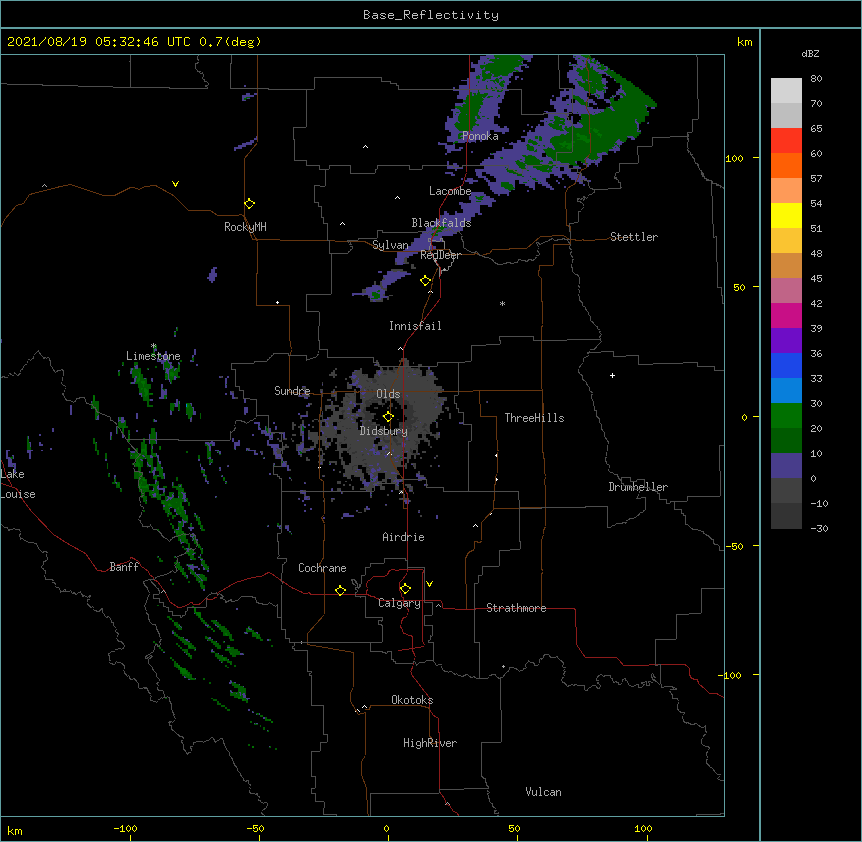Select the light grey top legend swatch
The width and height of the screenshot is (862, 842).
(786, 91)
